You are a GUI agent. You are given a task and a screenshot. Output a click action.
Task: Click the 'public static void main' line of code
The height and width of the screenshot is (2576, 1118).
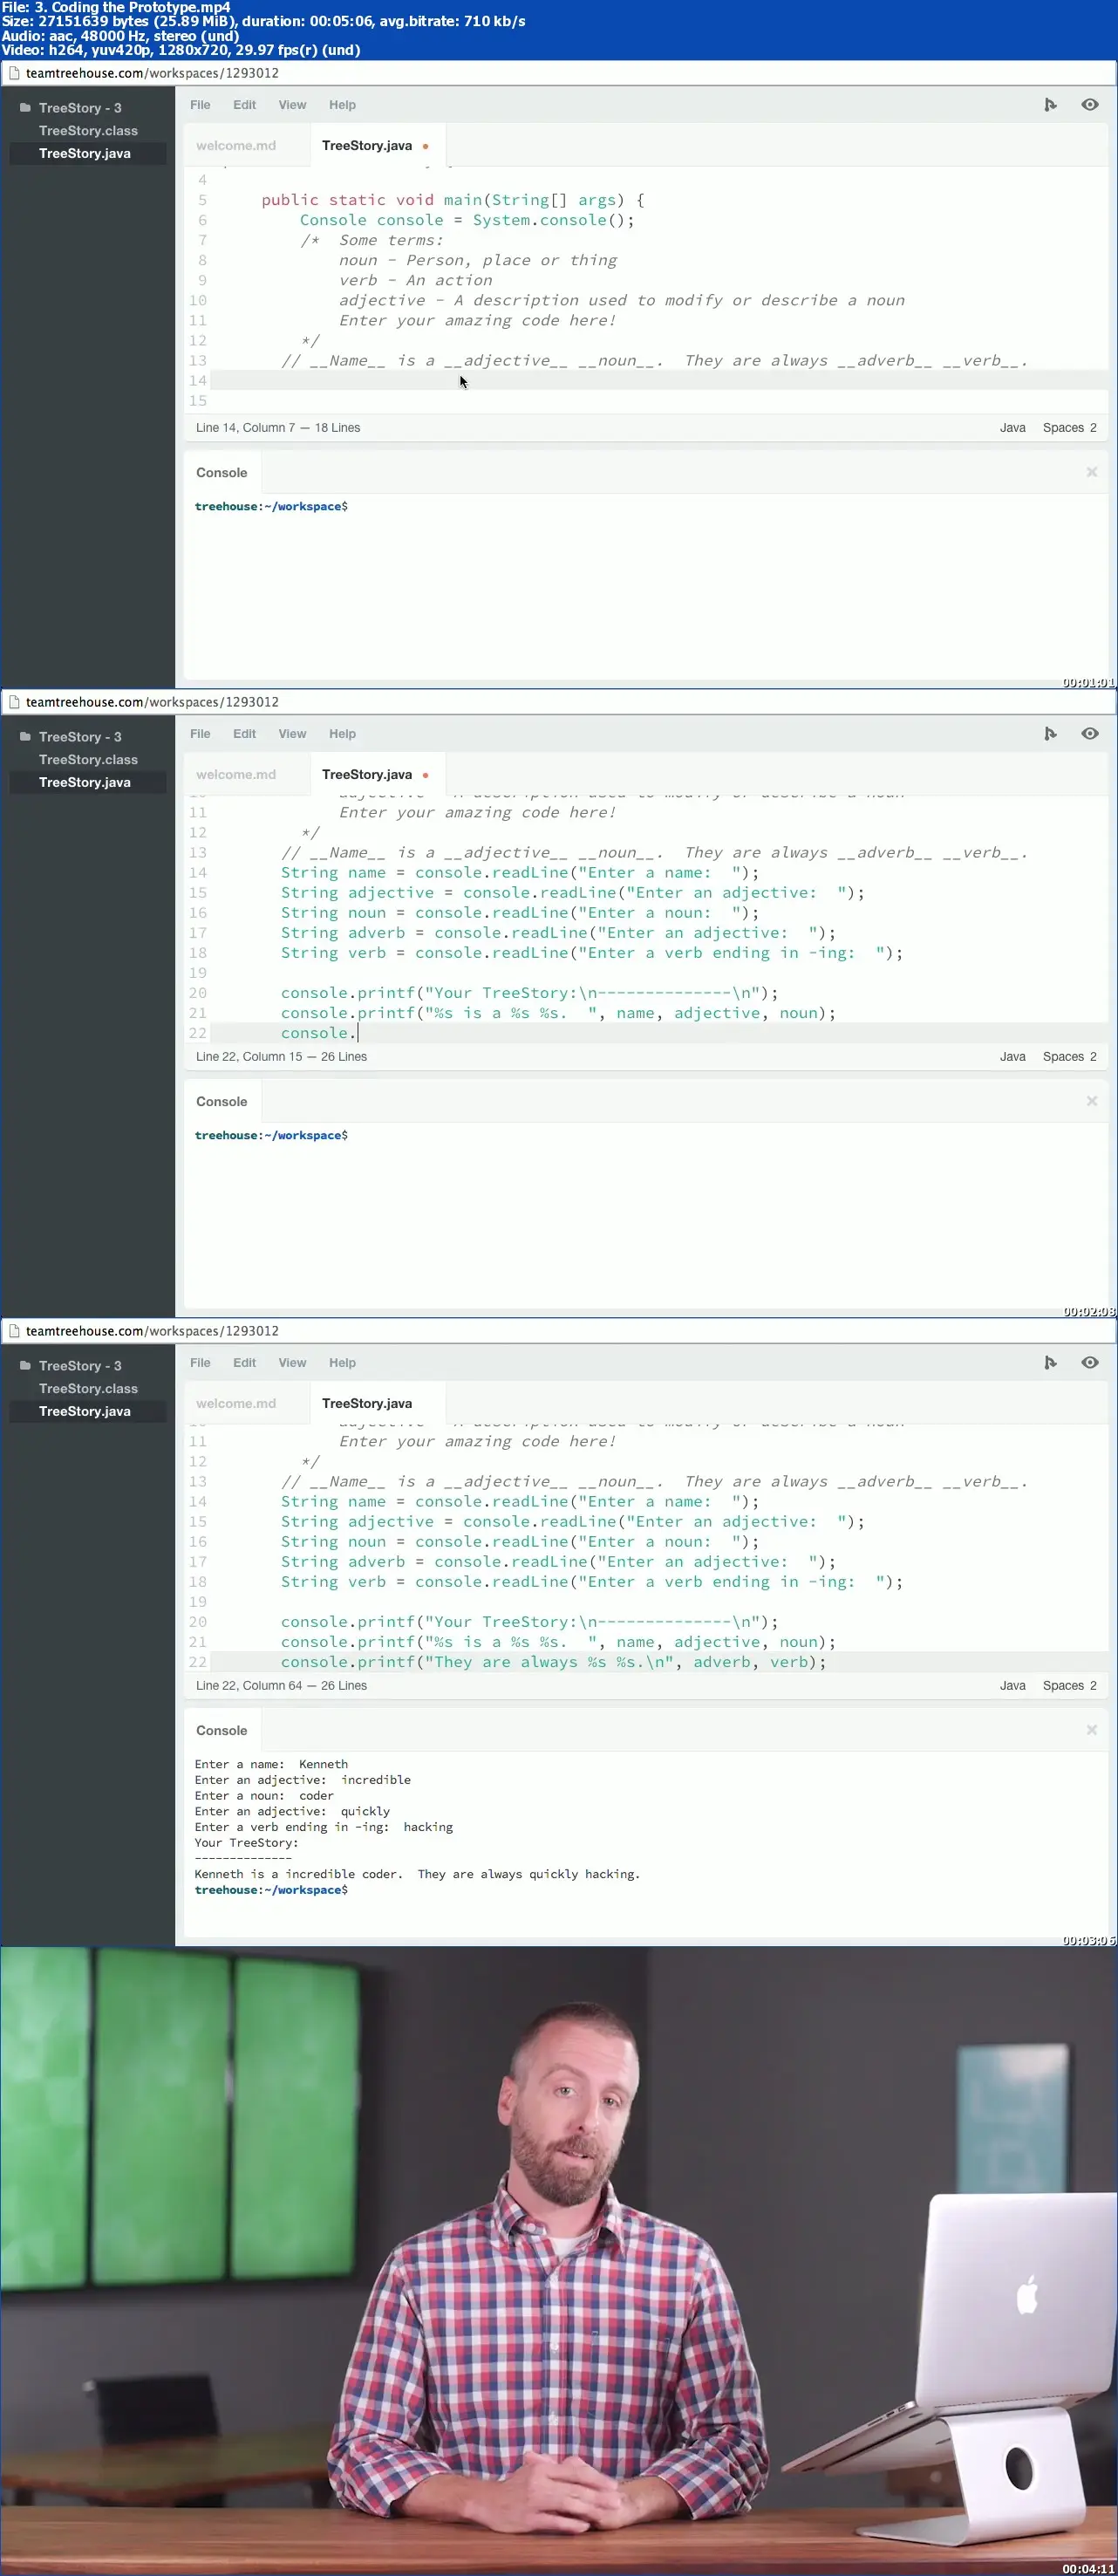[453, 200]
